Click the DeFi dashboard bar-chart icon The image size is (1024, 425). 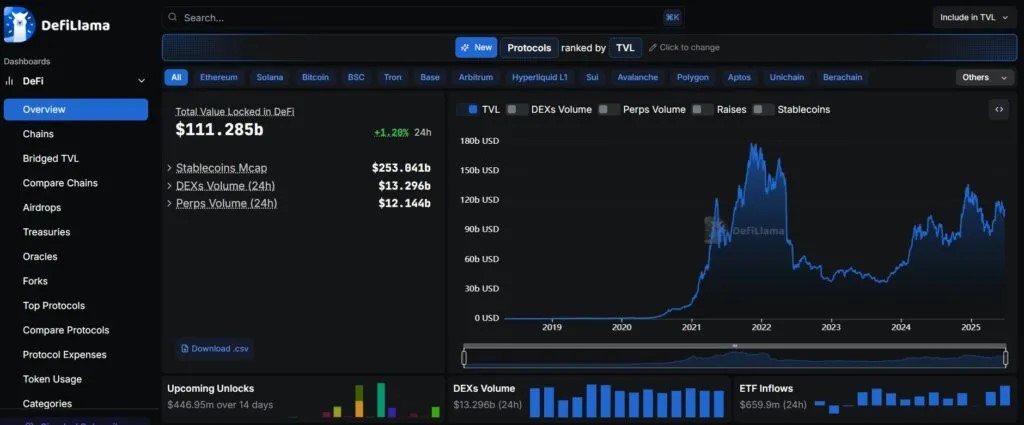9,81
